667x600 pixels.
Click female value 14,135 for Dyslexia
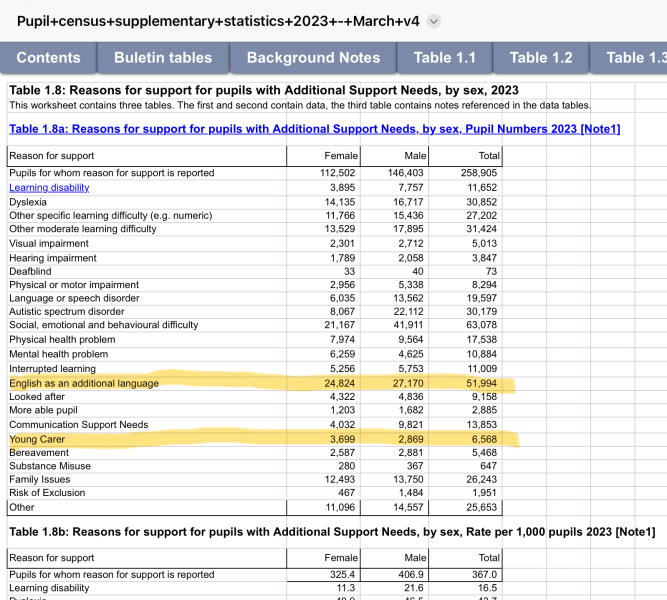click(339, 202)
